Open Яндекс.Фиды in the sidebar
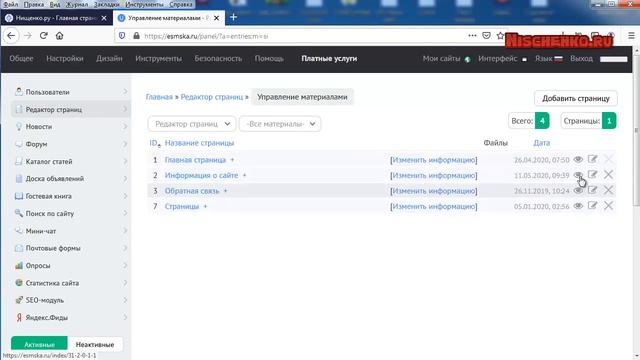 pos(47,318)
